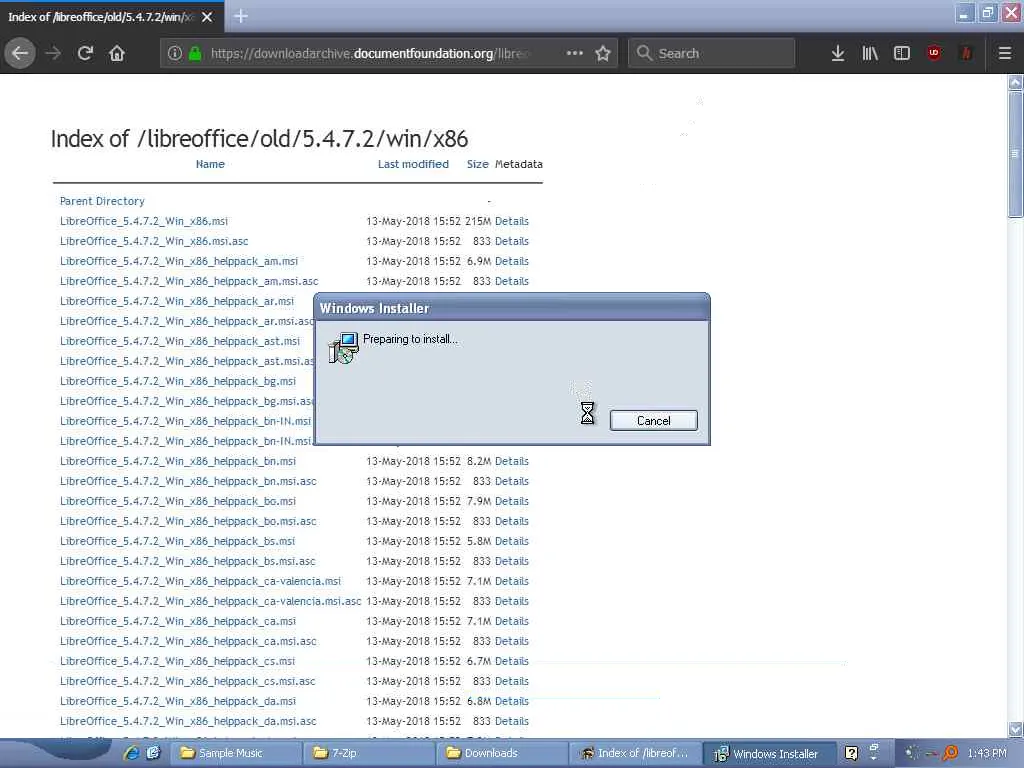Open the Library icon in toolbar
The height and width of the screenshot is (768, 1024).
point(870,53)
